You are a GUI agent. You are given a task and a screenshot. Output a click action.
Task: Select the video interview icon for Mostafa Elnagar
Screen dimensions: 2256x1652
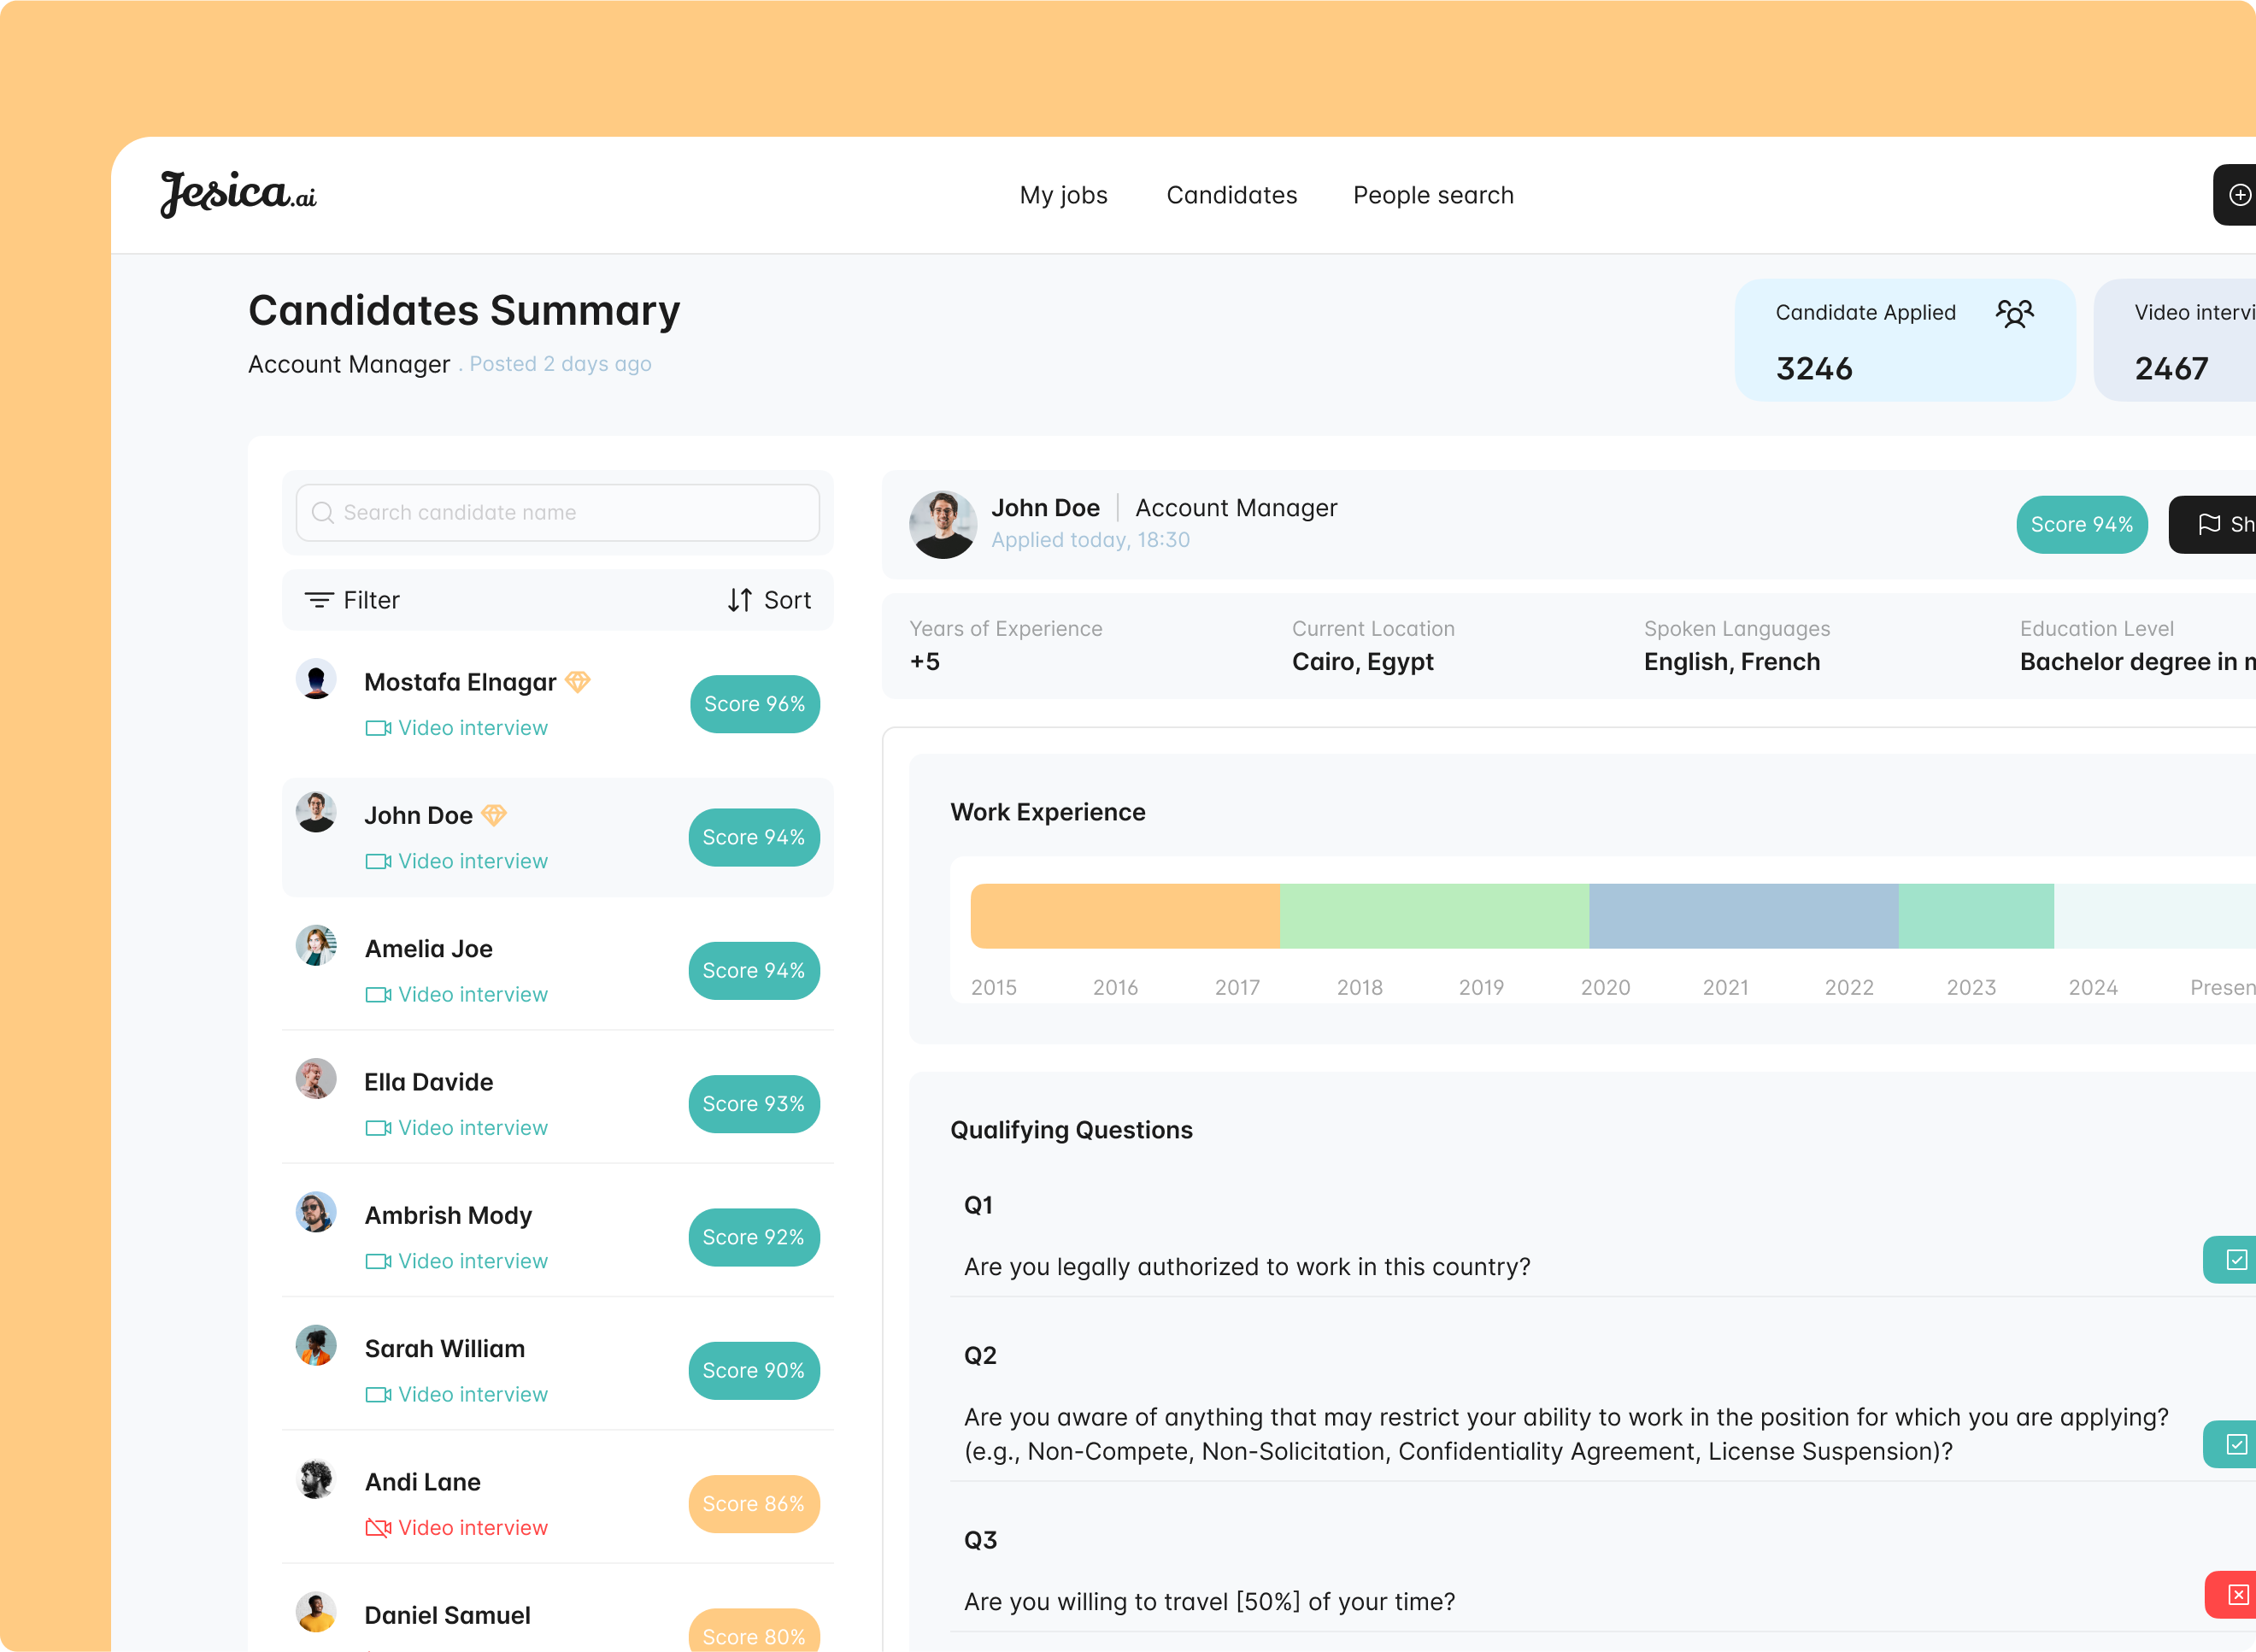point(377,728)
